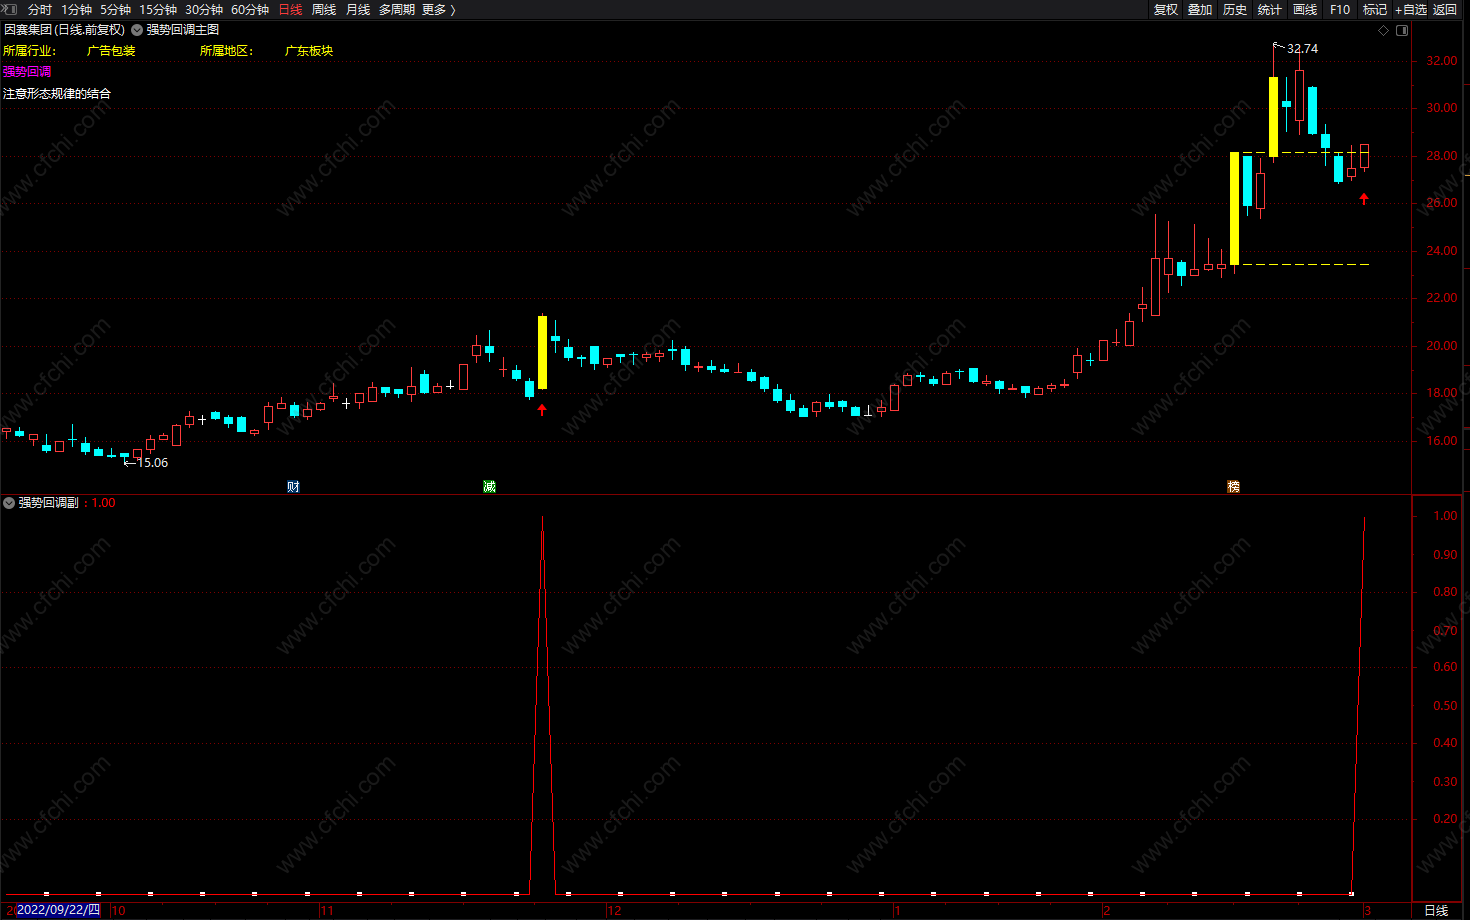Switch to 1分钟 period
This screenshot has height=920, width=1470.
click(76, 9)
